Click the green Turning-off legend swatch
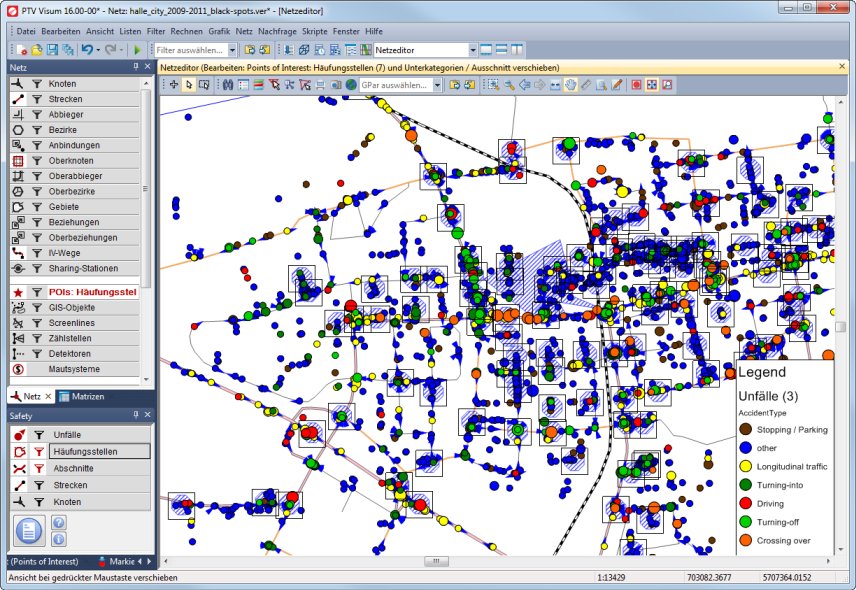This screenshot has height=590, width=856. [x=745, y=522]
